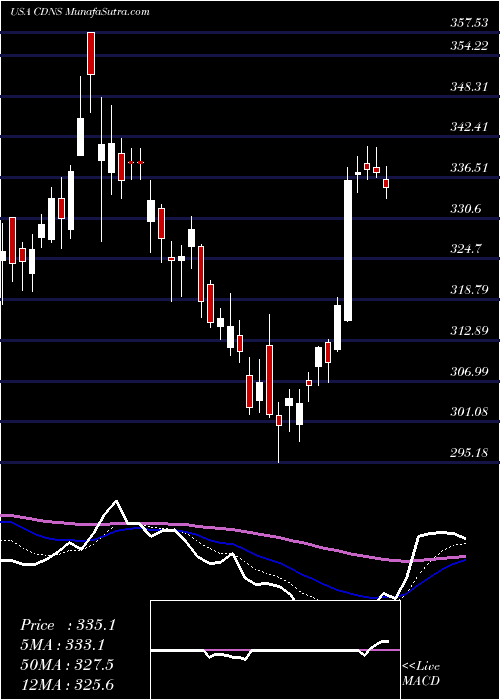Click the '12MA : 325.6' readout
The width and height of the screenshot is (500, 700).
[x=68, y=684]
